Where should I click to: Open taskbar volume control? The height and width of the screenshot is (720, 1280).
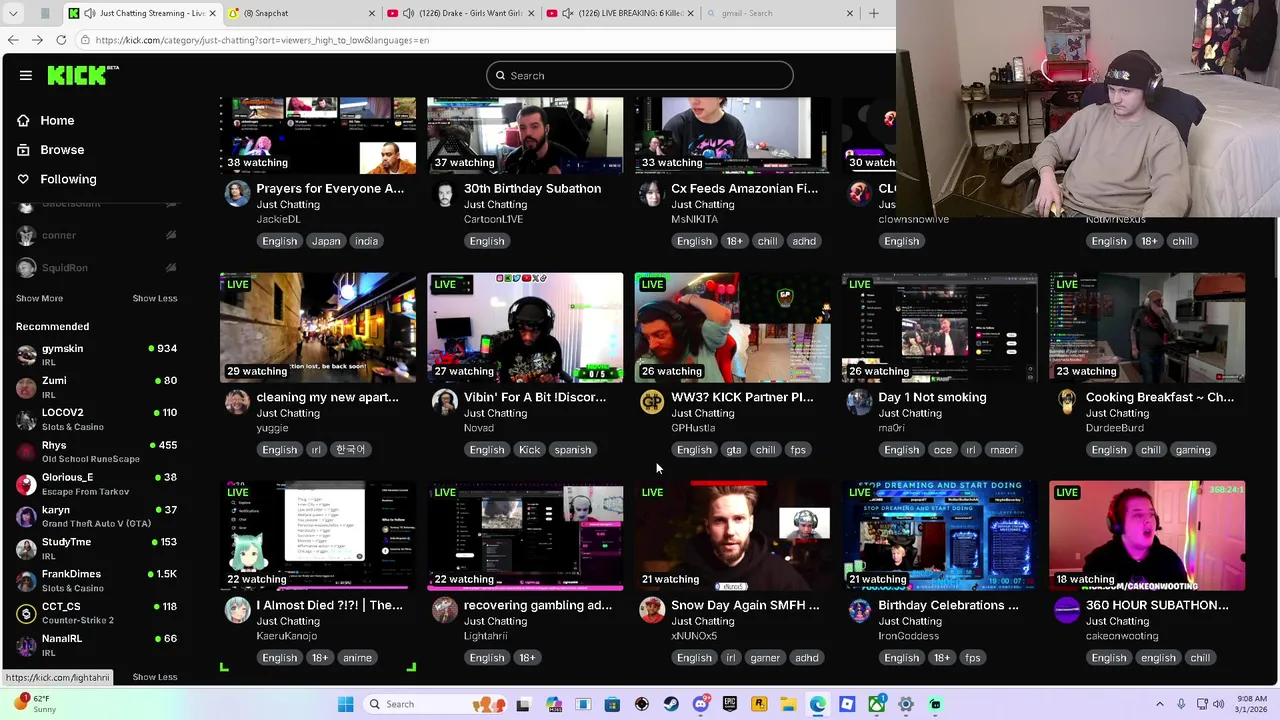click(1219, 704)
